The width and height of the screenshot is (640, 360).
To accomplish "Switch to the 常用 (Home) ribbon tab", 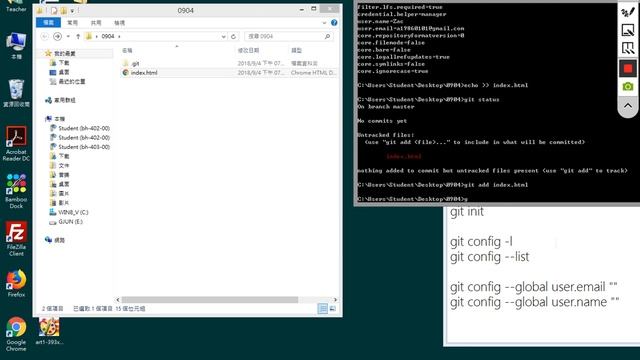I will (72, 23).
